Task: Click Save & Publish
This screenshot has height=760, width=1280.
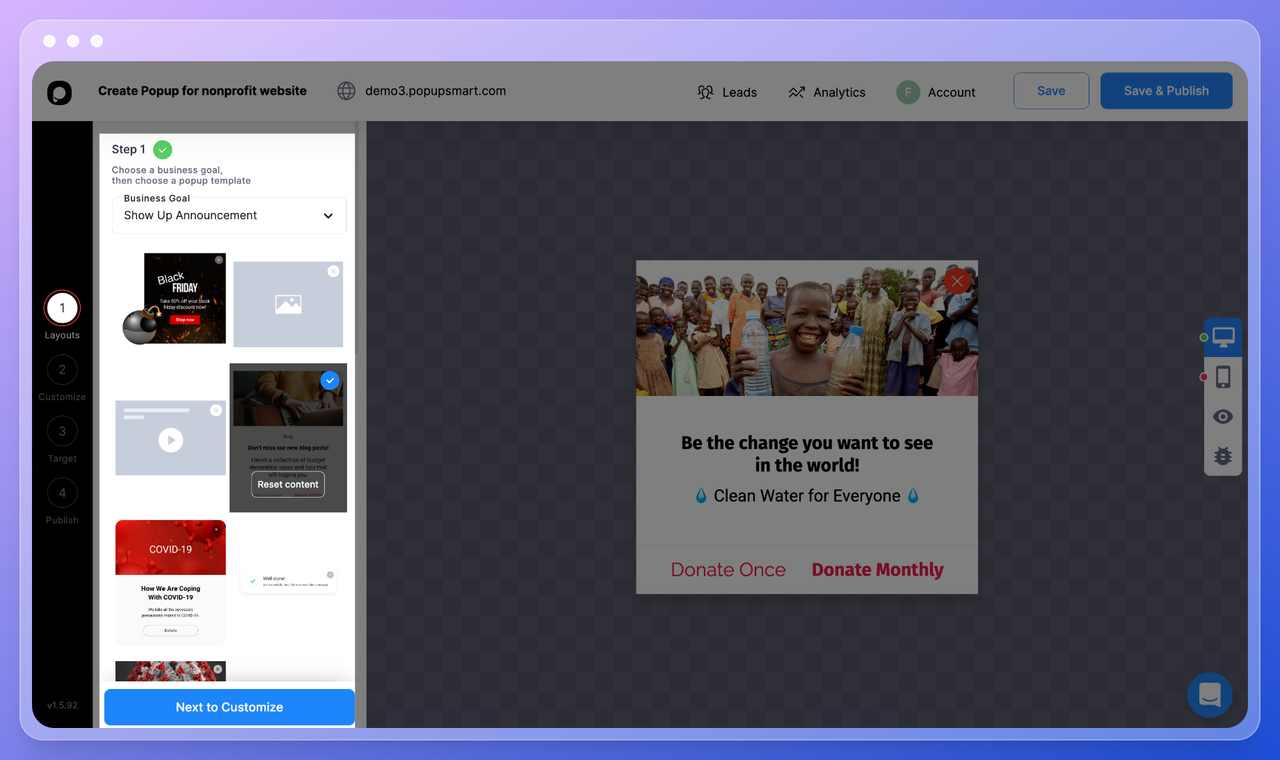Action: [1166, 91]
